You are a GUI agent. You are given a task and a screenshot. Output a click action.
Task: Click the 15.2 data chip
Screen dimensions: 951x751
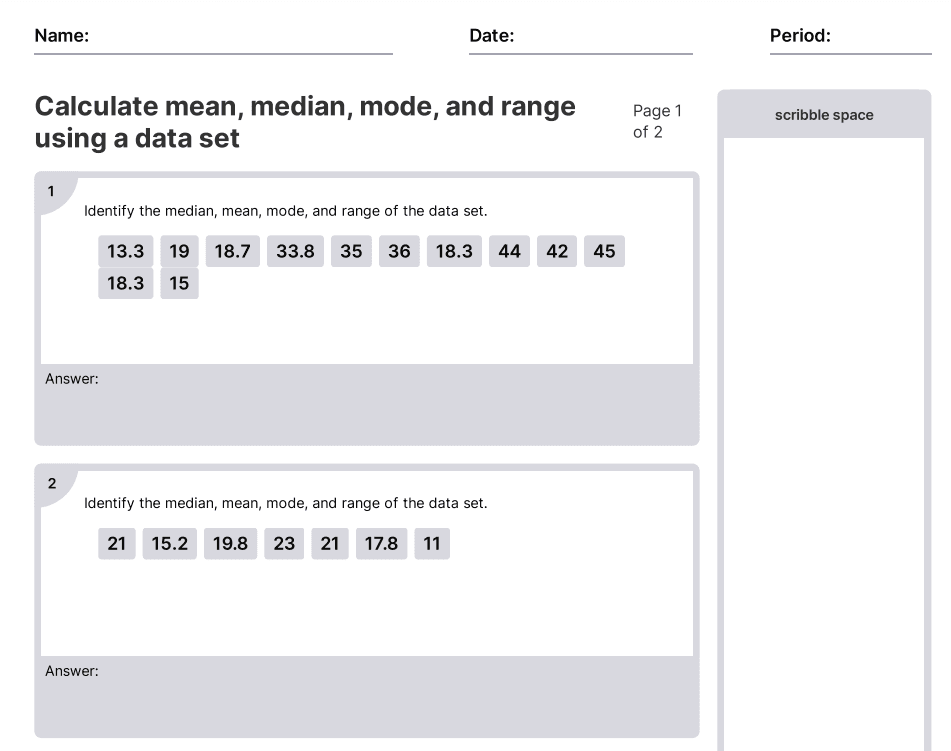(x=170, y=545)
